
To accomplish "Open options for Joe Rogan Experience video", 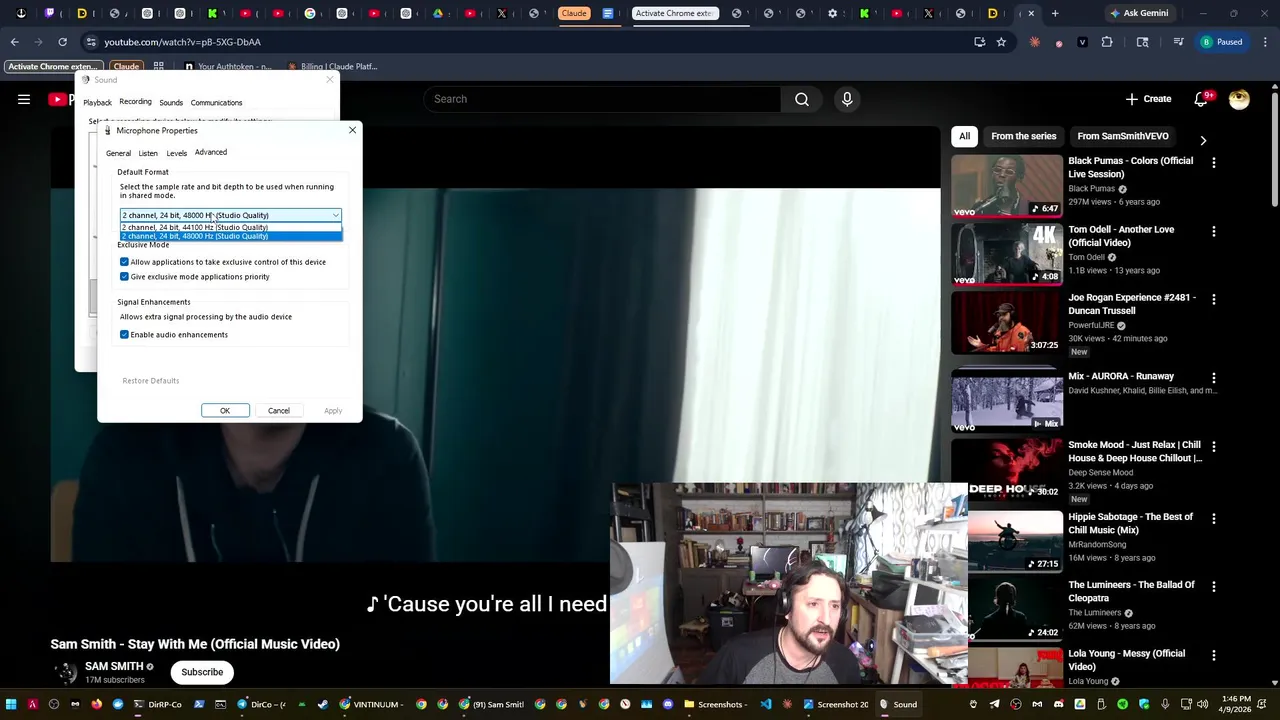I will [1214, 299].
